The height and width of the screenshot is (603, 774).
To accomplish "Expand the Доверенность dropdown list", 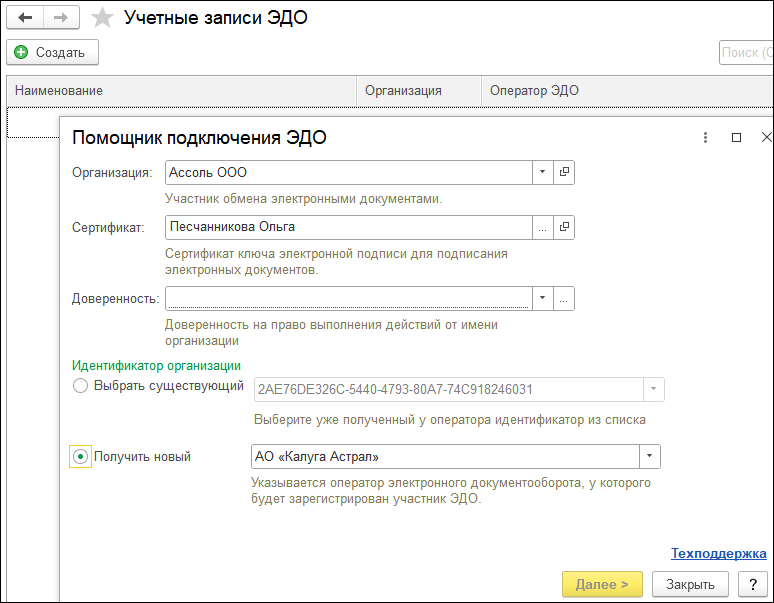I will click(542, 298).
